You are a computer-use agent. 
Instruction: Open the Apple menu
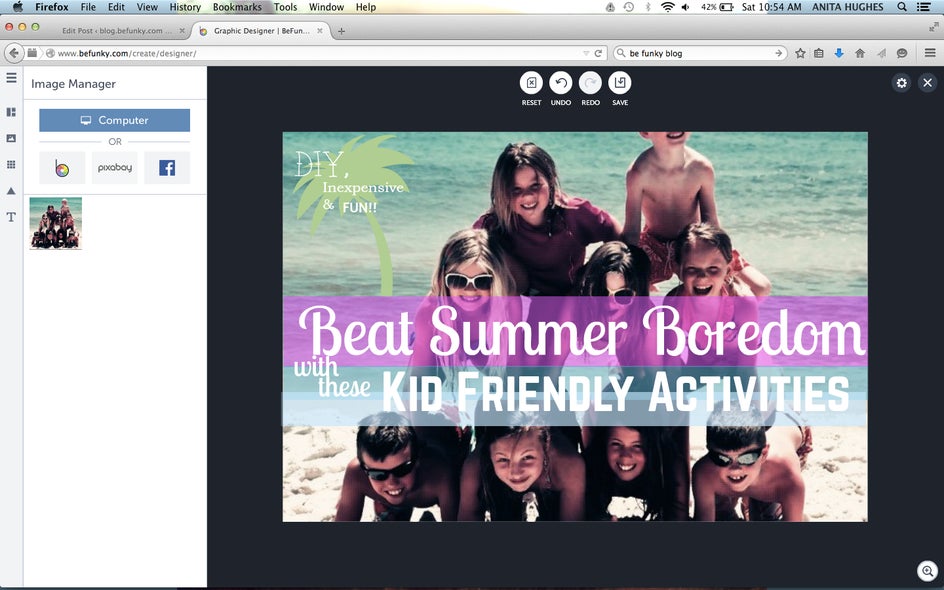17,7
